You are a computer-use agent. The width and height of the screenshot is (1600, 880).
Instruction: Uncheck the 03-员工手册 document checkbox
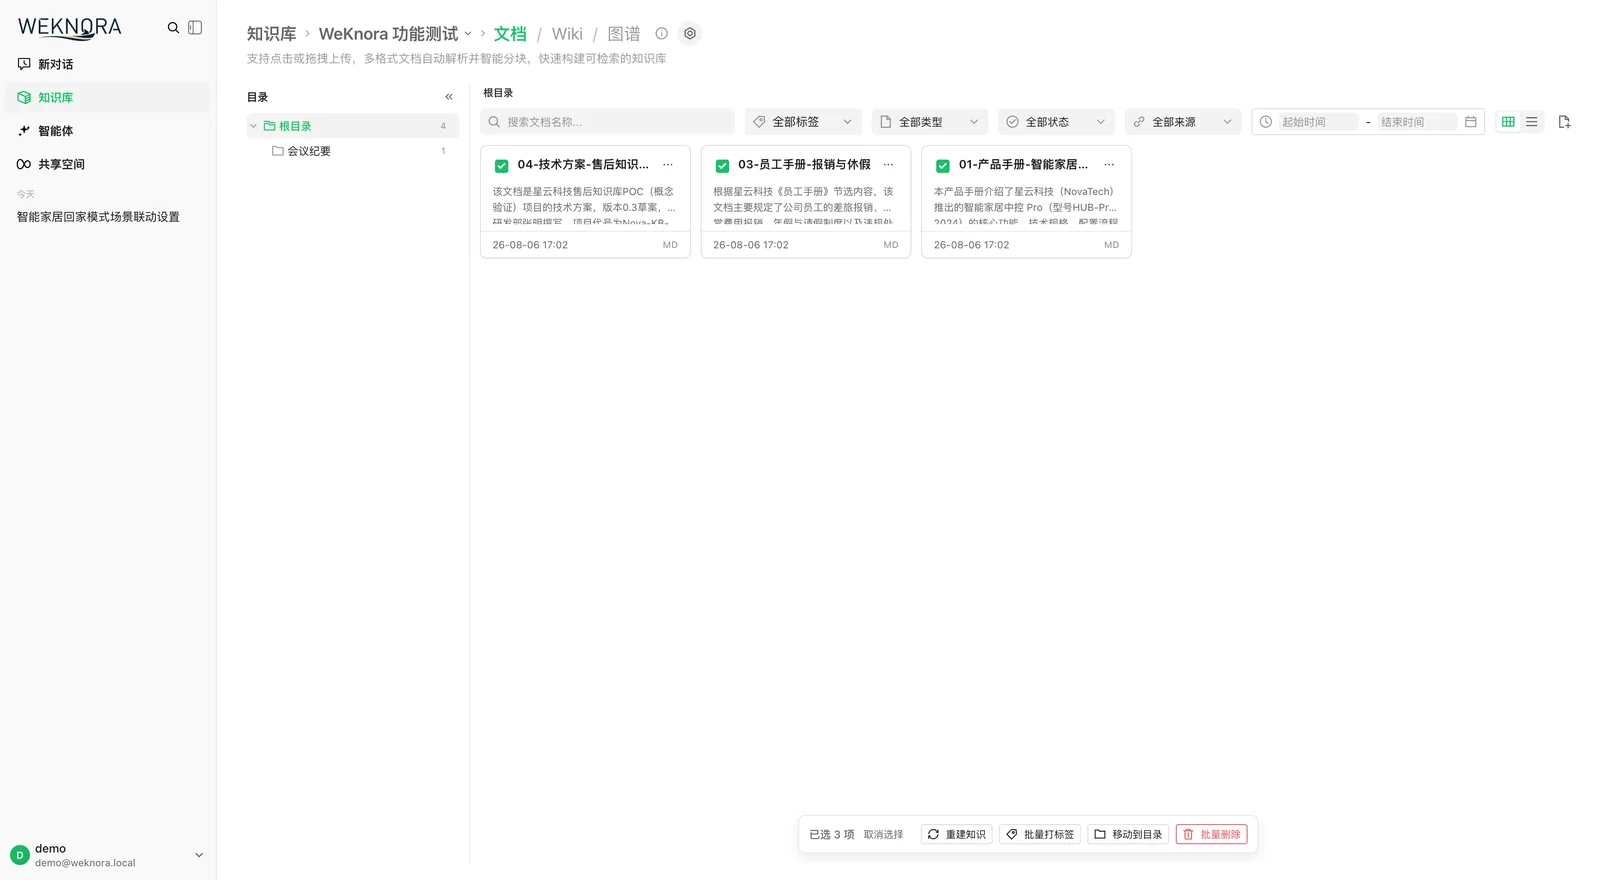(722, 166)
